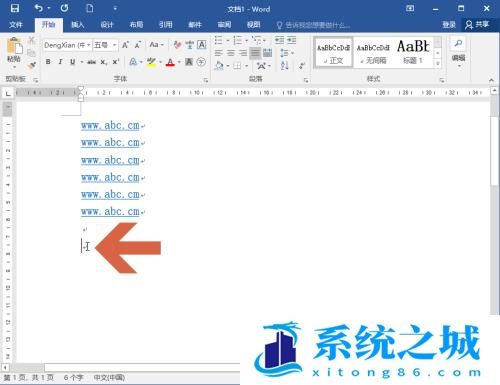Clear all formatting with the eraser icon

(x=177, y=45)
